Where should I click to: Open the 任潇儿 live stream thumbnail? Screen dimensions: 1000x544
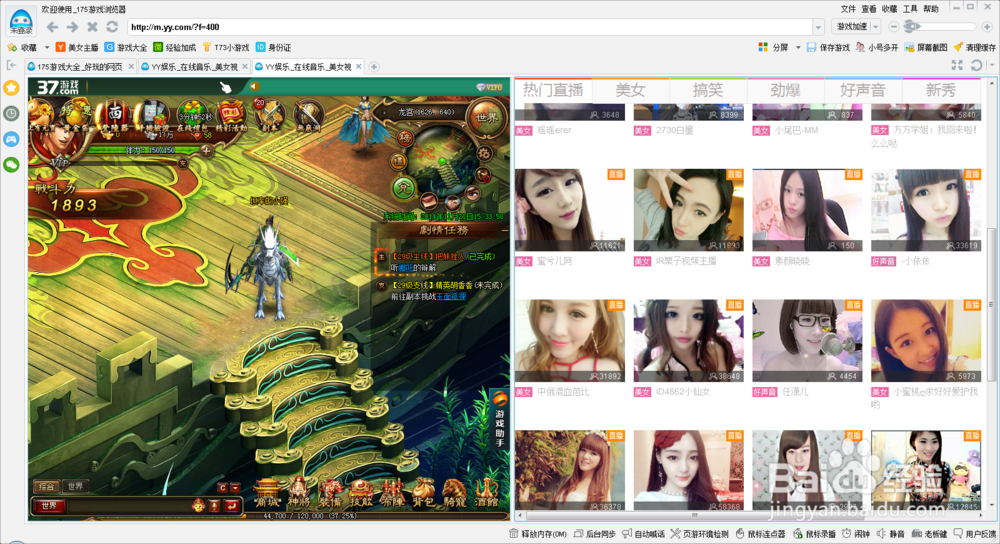(807, 341)
